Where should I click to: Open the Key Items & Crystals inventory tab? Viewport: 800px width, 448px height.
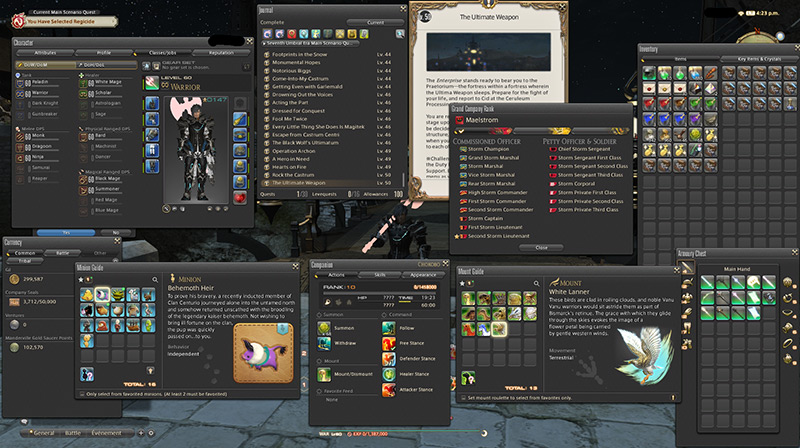(759, 59)
